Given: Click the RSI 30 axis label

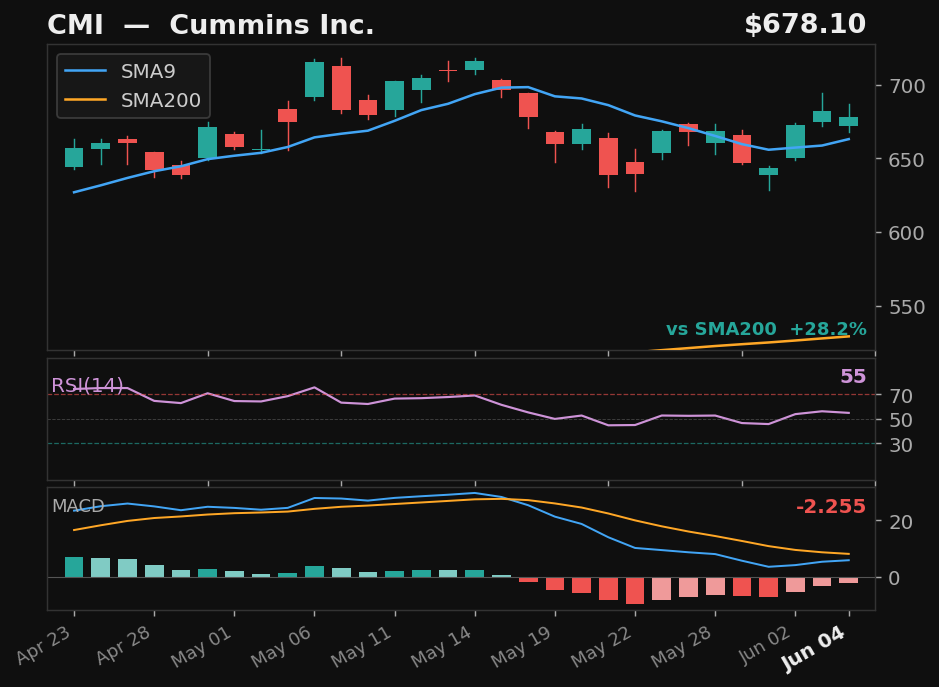Looking at the screenshot, I should click(x=901, y=445).
